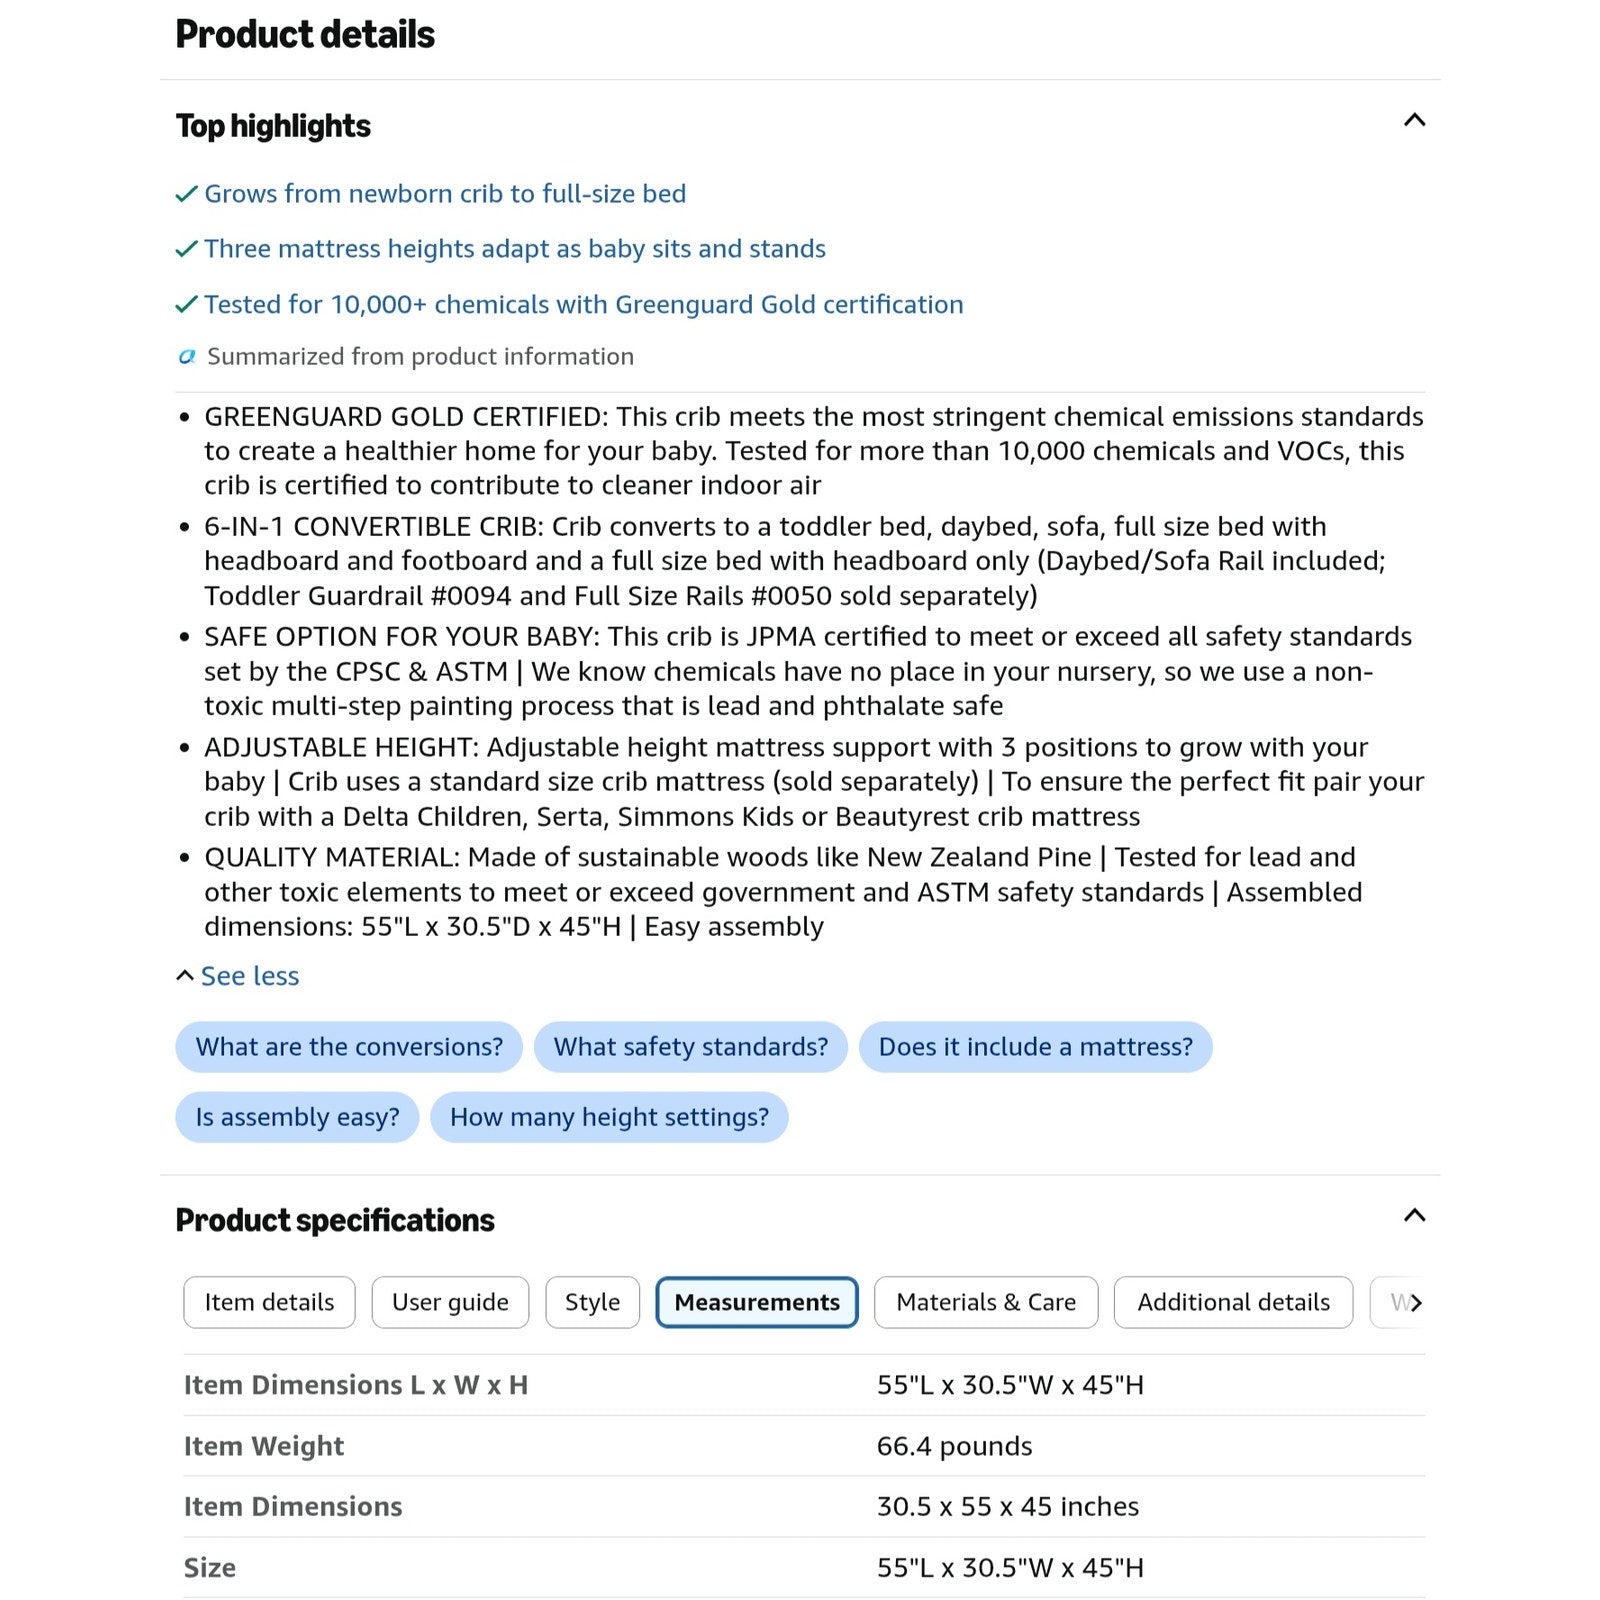Open the Additional details tab
Viewport: 1600px width, 1600px height.
click(x=1233, y=1302)
